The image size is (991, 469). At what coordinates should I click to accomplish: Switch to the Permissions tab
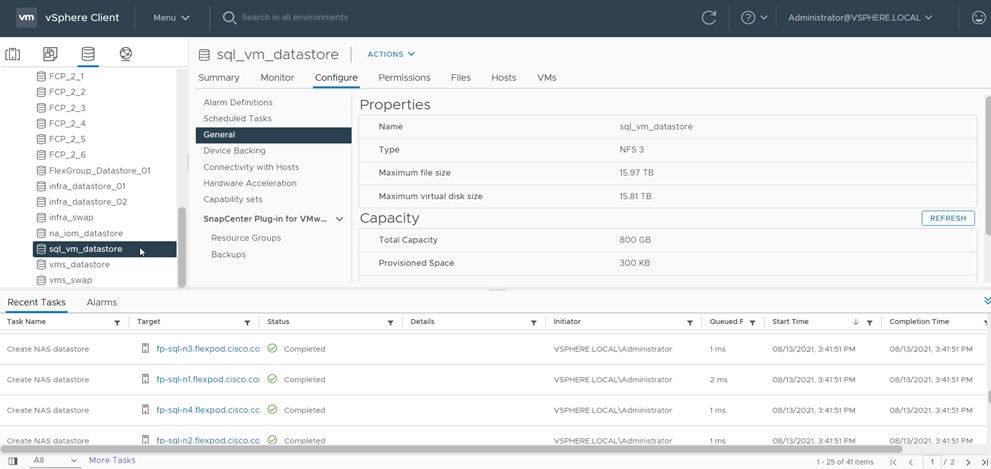pyautogui.click(x=404, y=78)
